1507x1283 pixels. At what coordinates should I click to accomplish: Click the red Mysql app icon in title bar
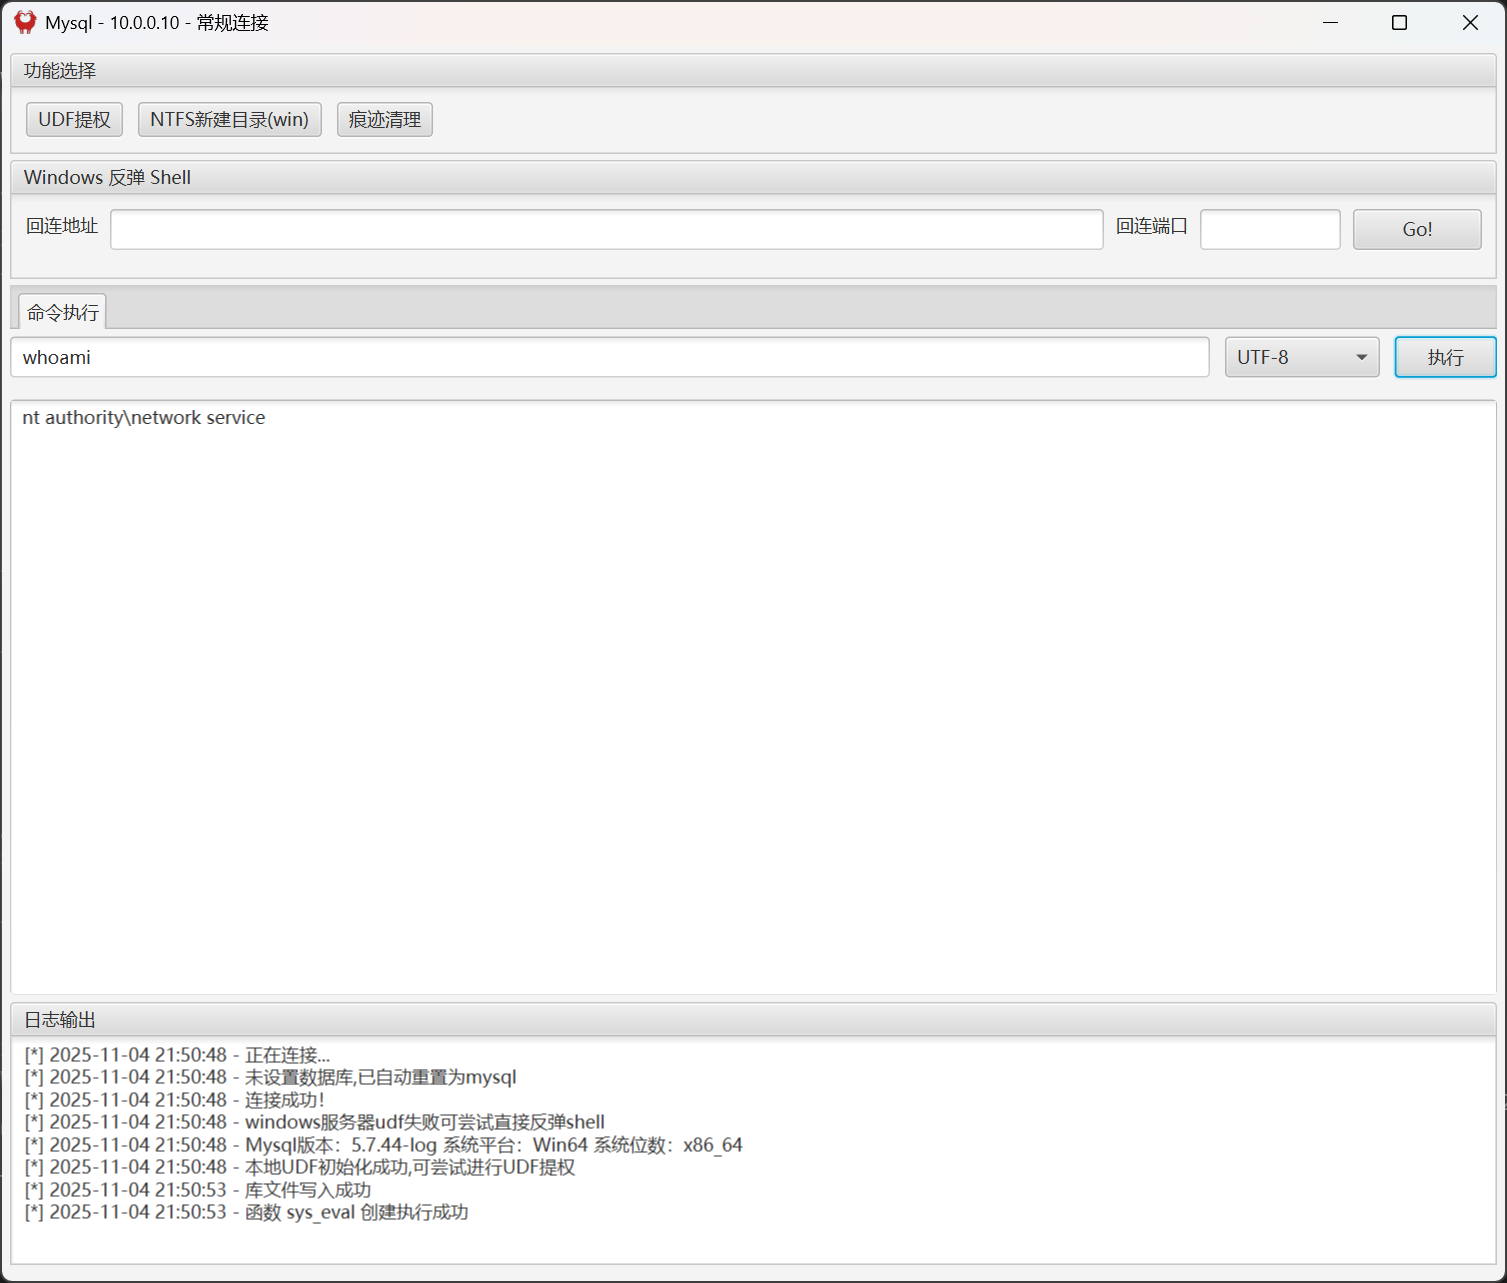click(x=25, y=22)
